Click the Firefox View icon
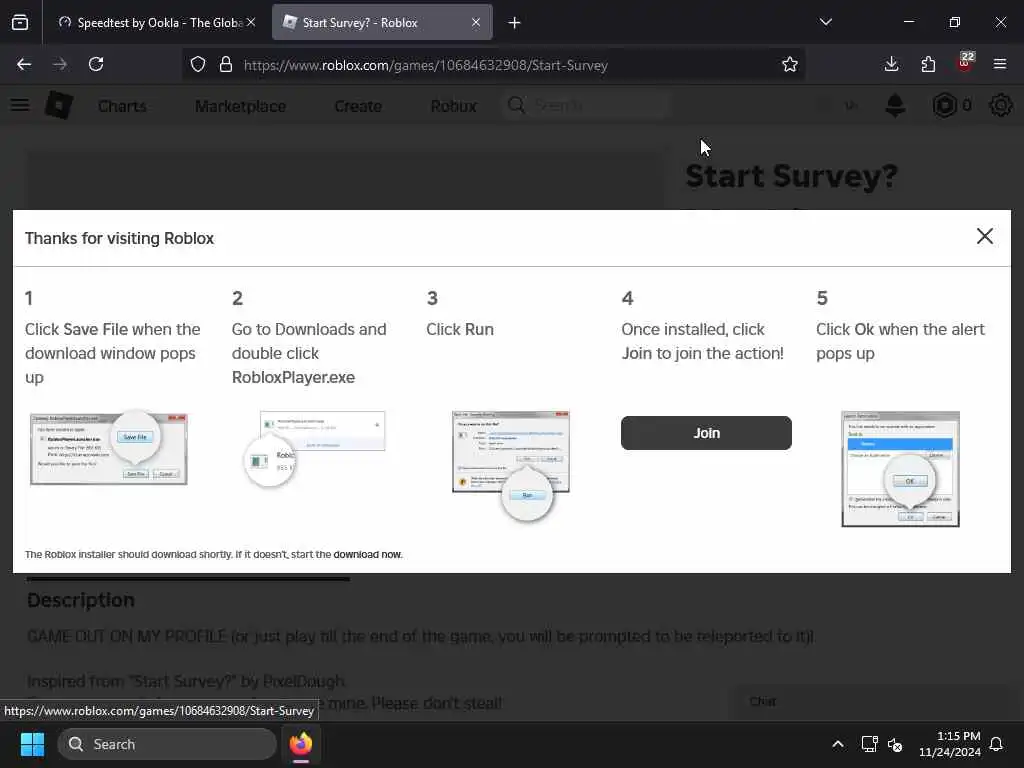This screenshot has height=768, width=1024. coord(20,22)
